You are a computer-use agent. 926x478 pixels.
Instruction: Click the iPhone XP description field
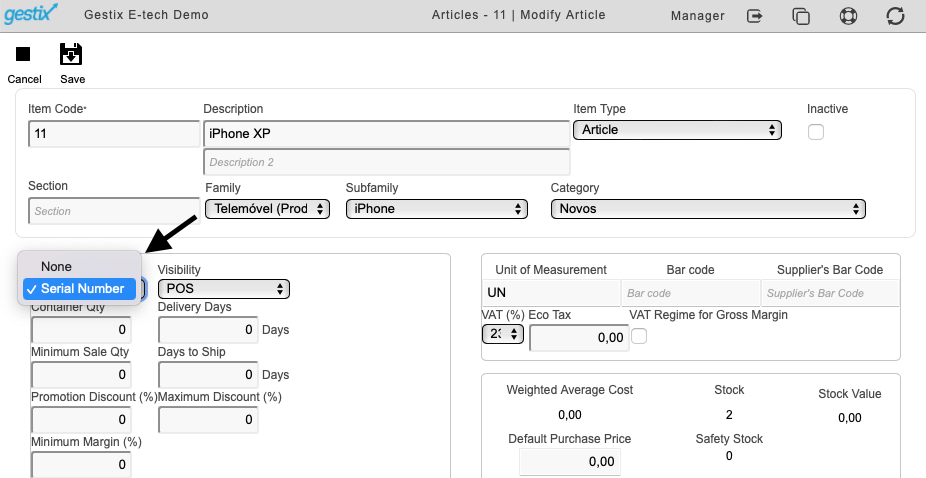click(x=387, y=134)
